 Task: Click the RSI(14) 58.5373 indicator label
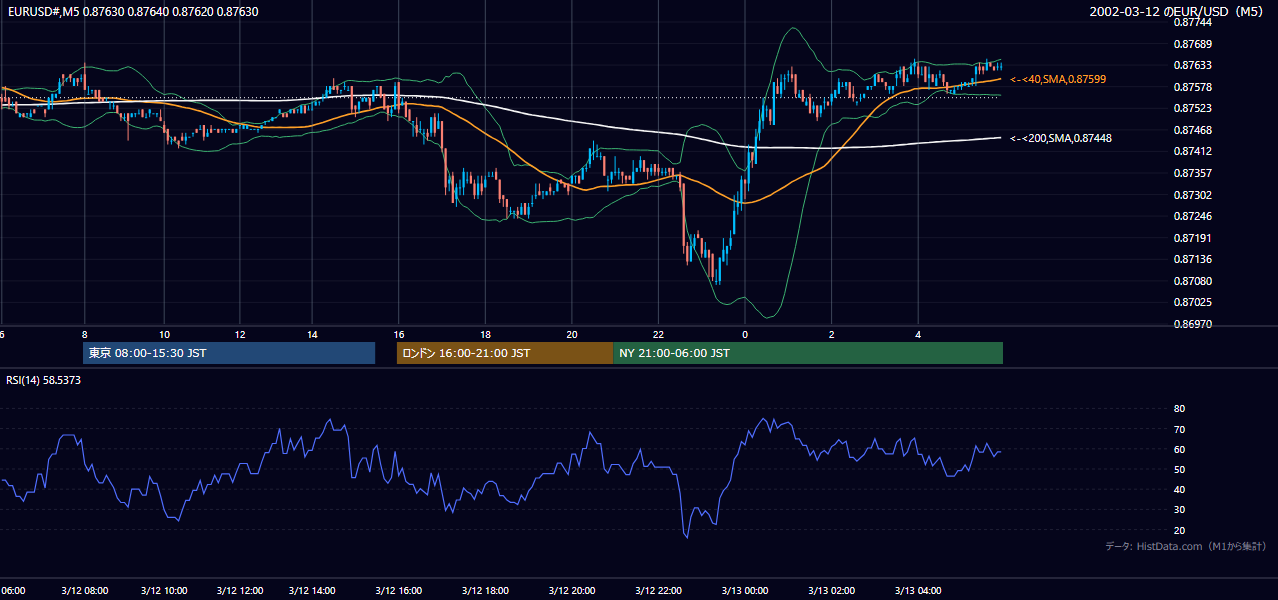pyautogui.click(x=43, y=380)
